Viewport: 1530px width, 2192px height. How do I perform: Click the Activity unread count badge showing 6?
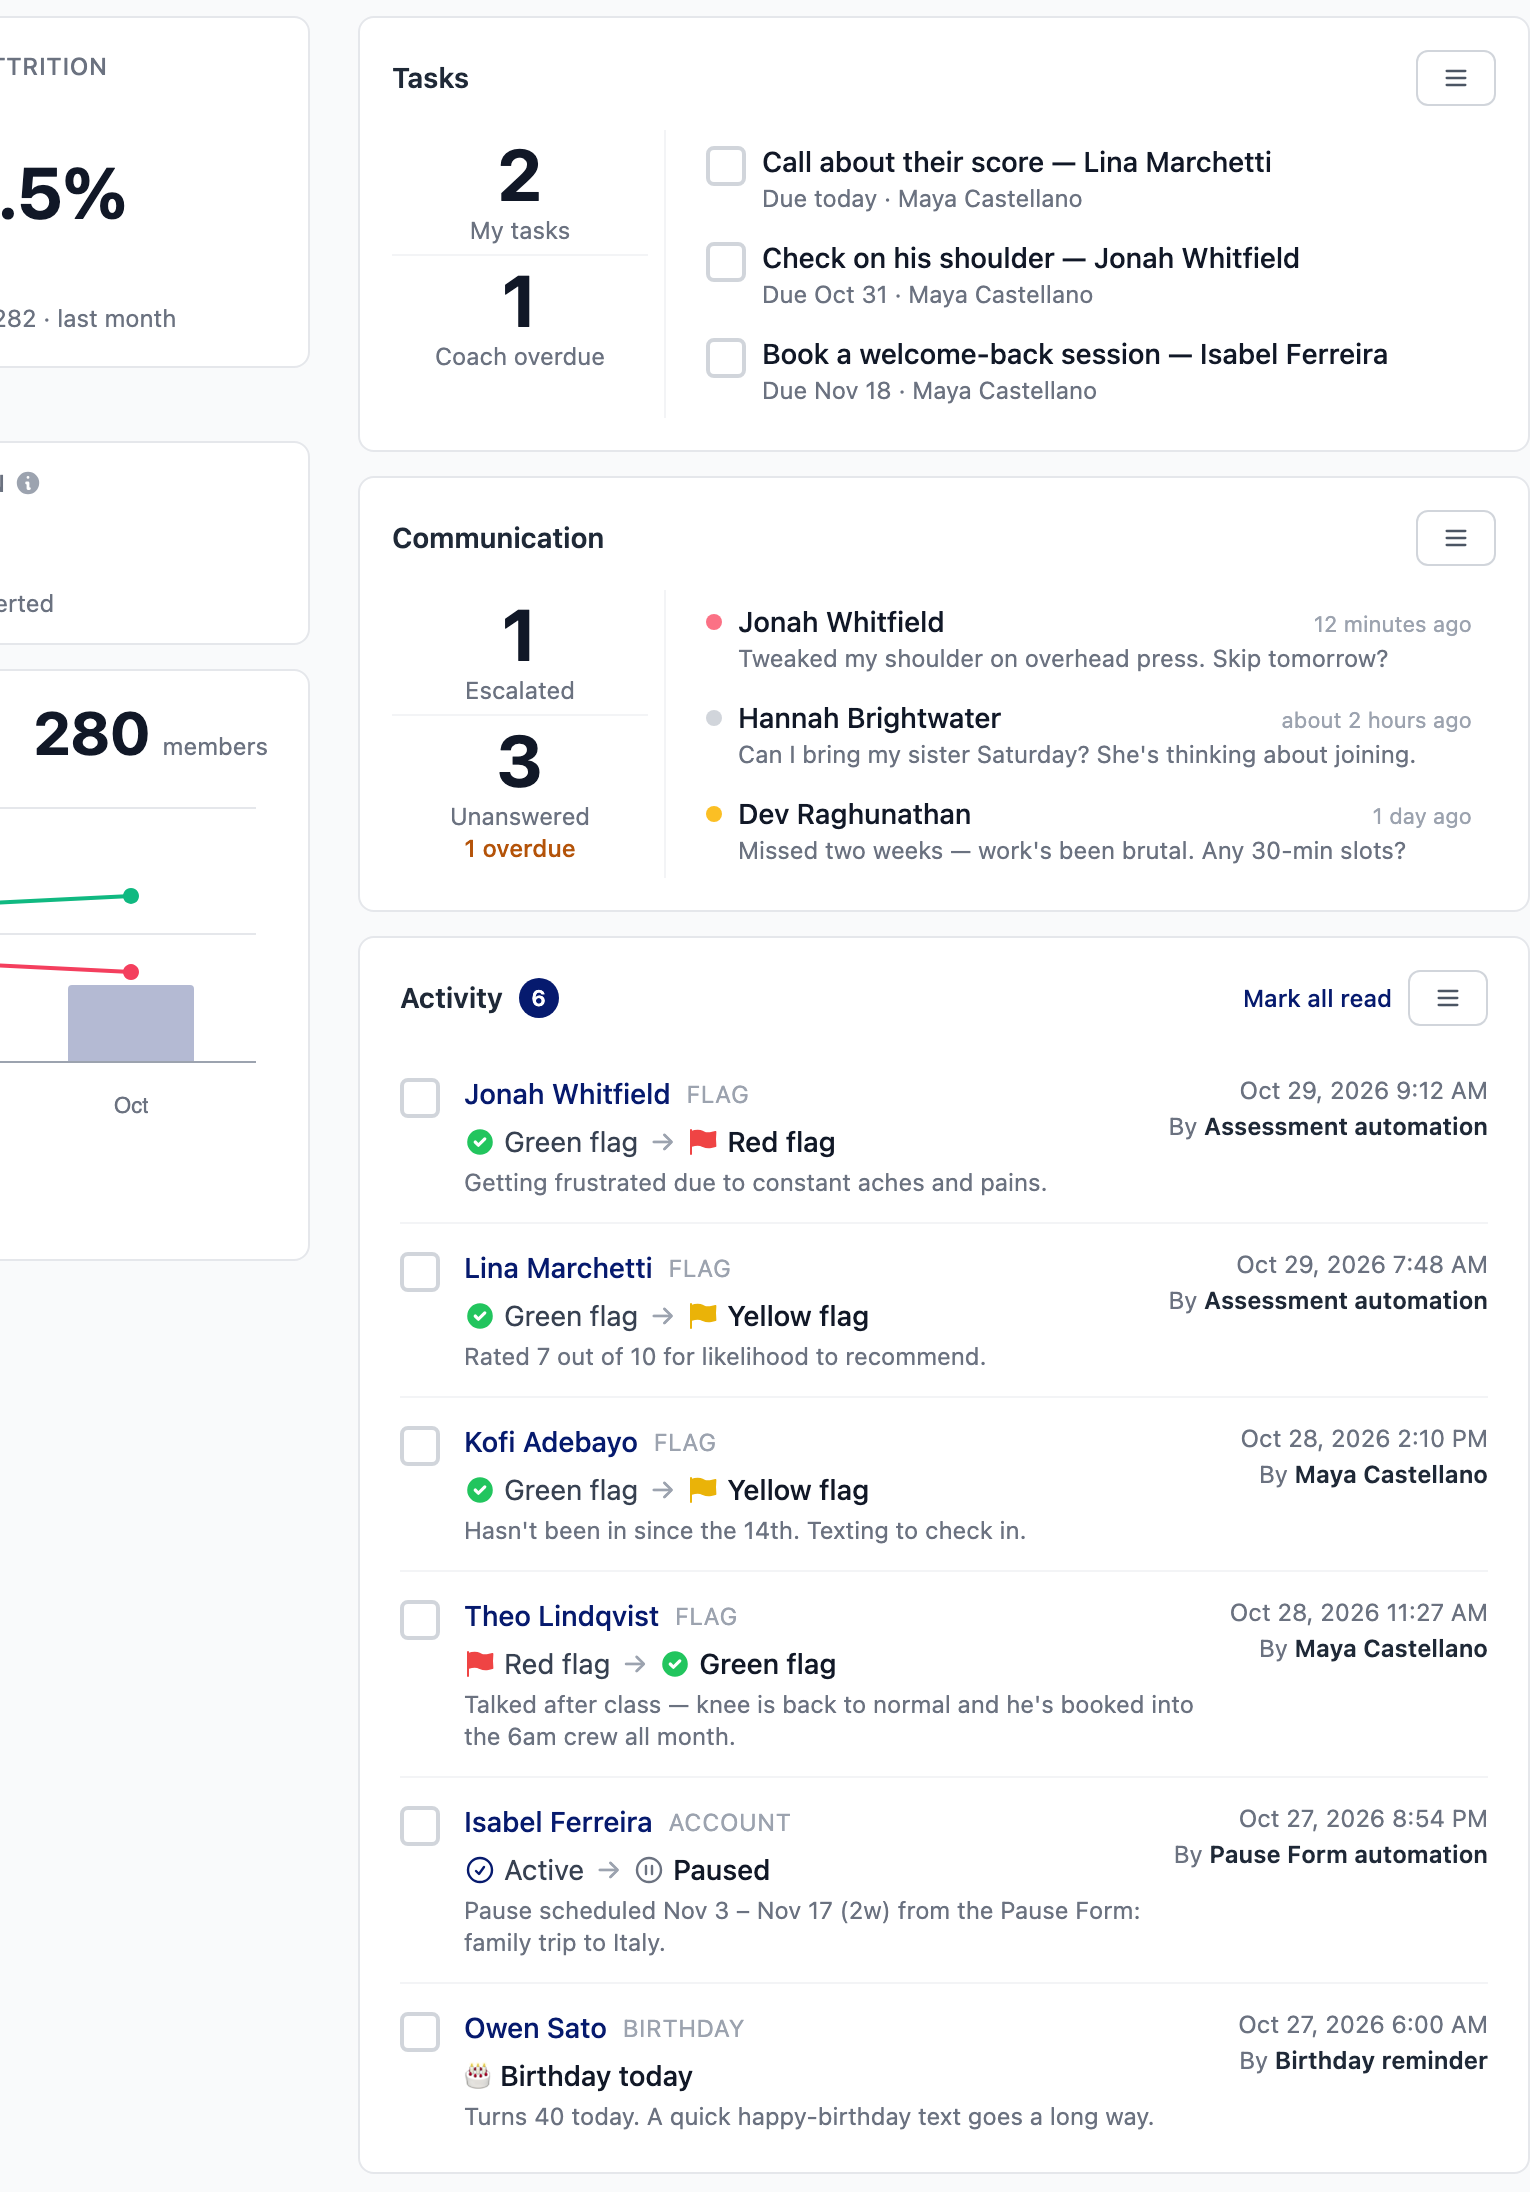[x=538, y=998]
